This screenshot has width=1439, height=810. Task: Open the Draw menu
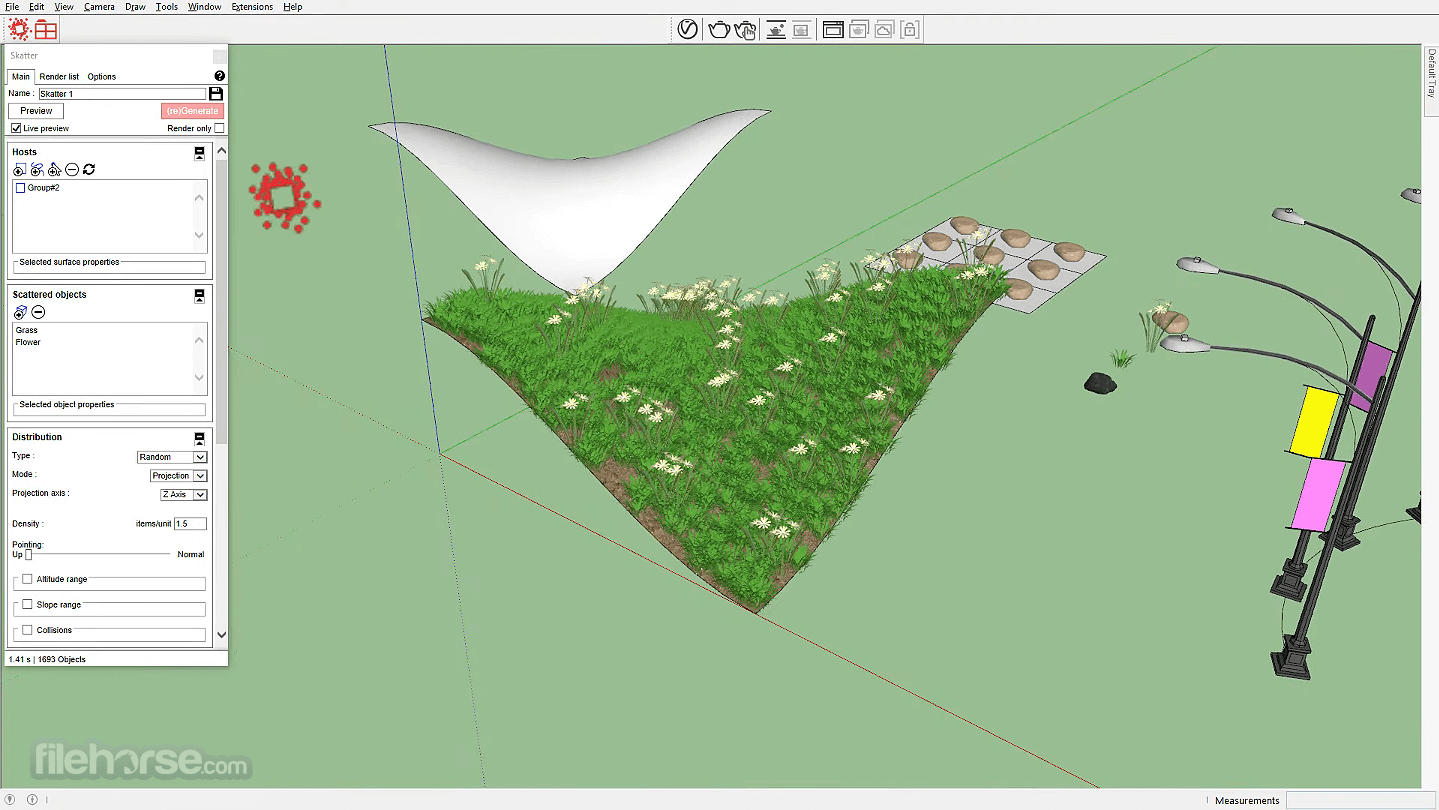tap(135, 7)
